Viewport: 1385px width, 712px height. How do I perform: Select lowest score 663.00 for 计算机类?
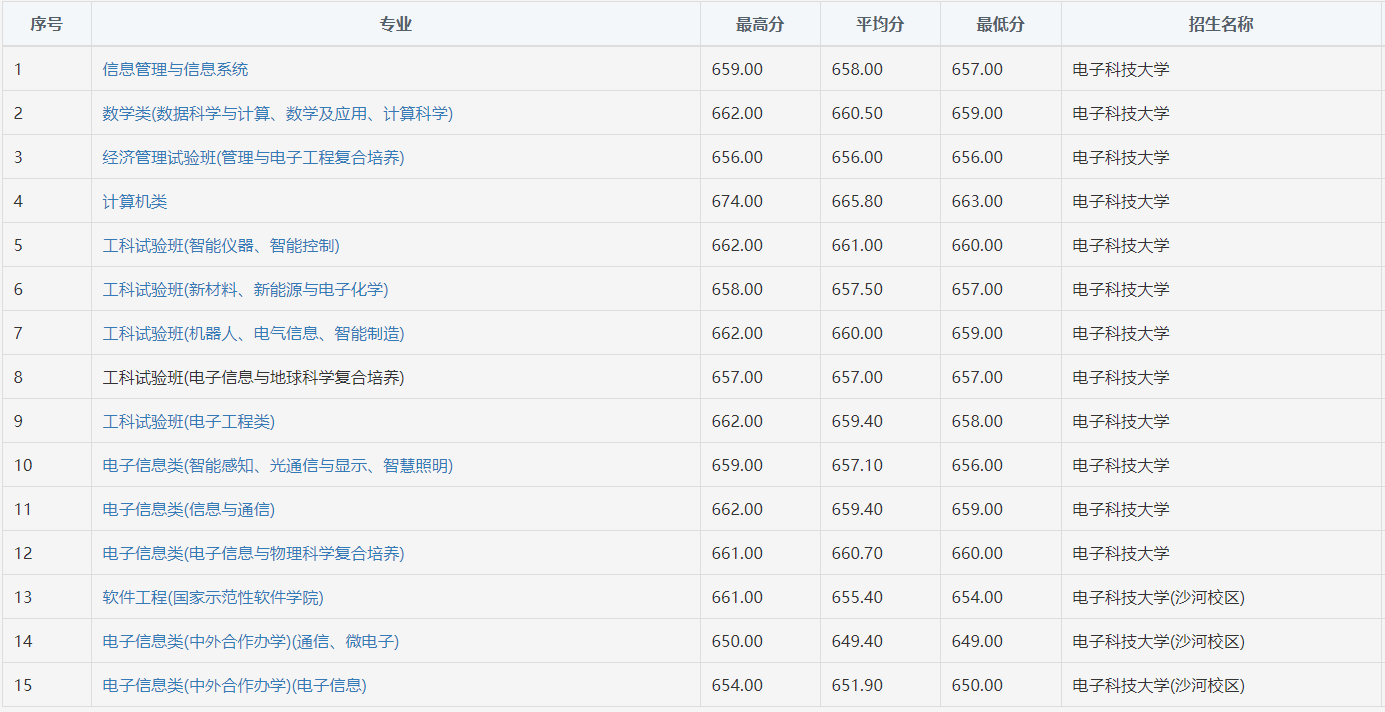pos(977,201)
